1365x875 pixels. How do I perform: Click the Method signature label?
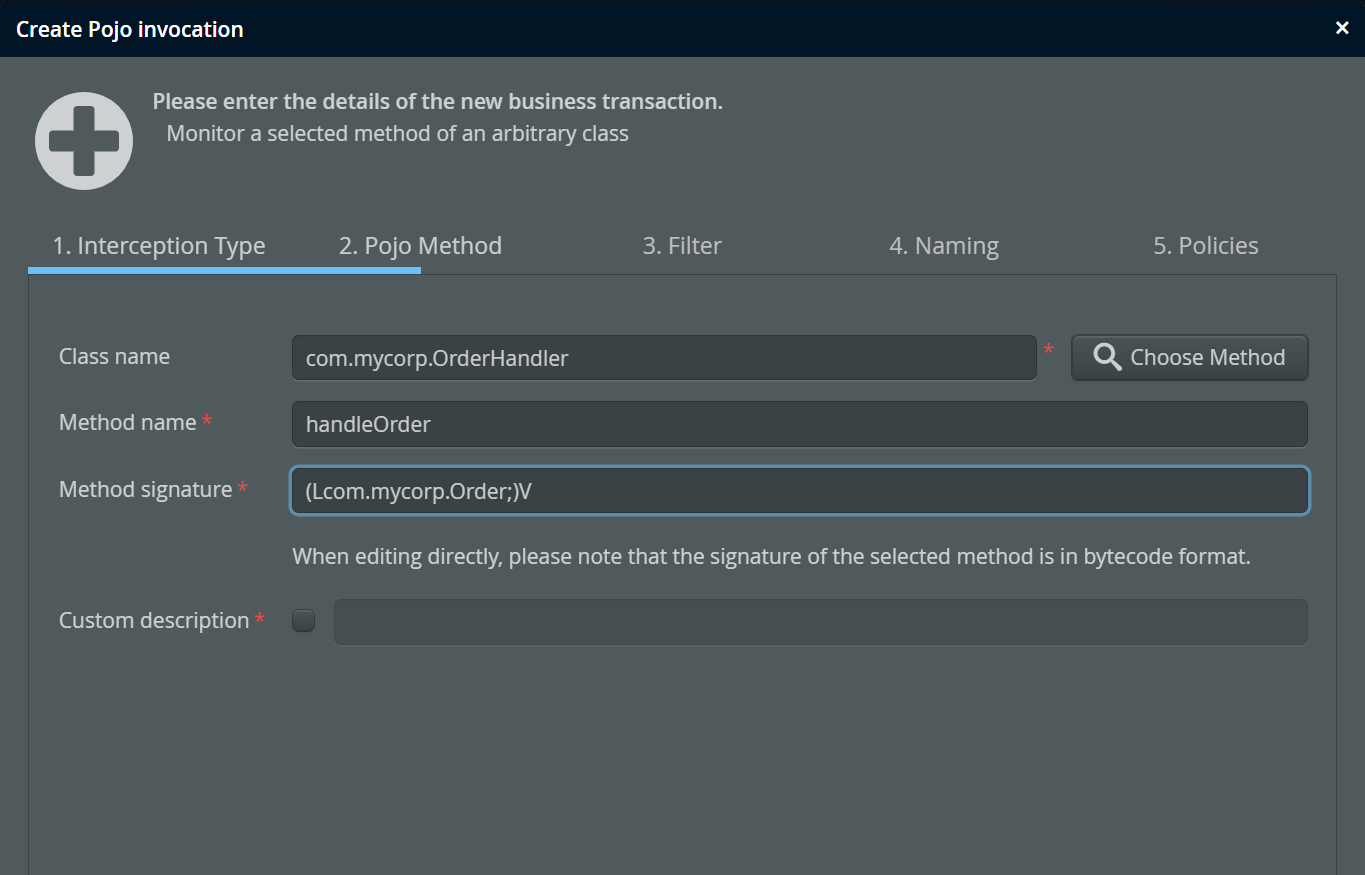[x=145, y=490]
